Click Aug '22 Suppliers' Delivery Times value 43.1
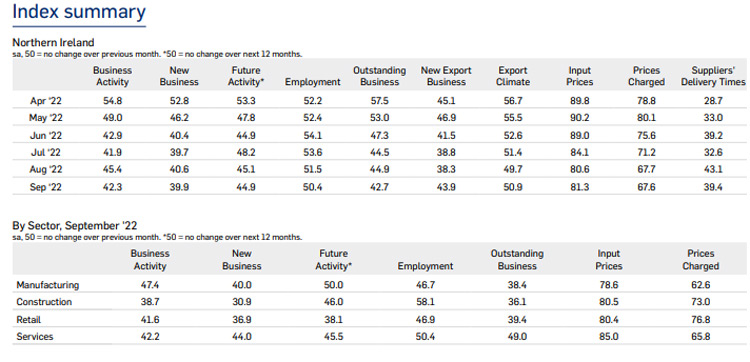 [x=713, y=170]
